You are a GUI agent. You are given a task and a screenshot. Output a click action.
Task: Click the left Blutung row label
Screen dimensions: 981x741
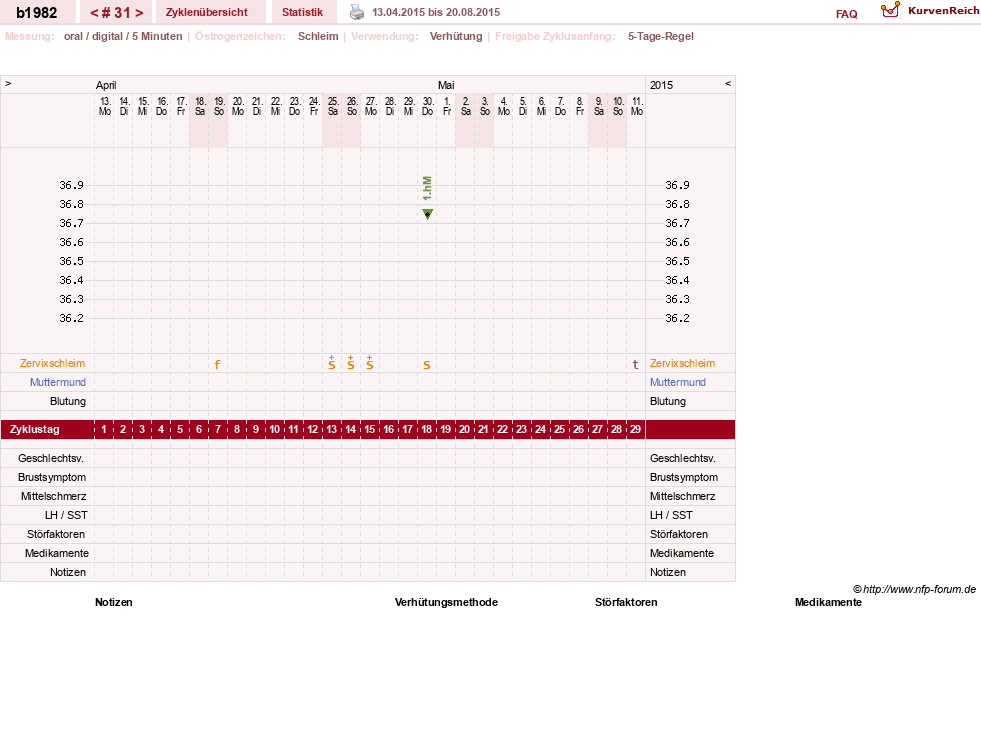tap(68, 401)
